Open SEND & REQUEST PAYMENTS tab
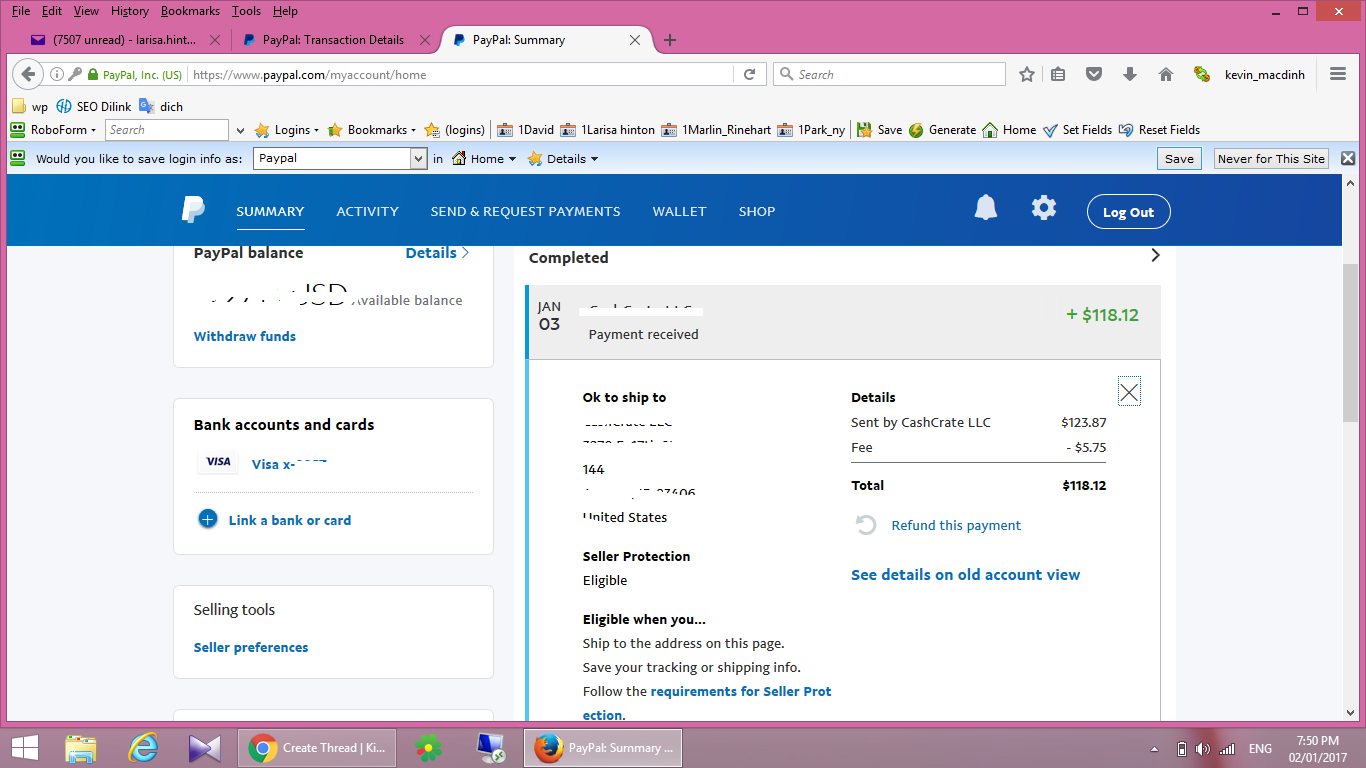1366x768 pixels. [x=525, y=211]
